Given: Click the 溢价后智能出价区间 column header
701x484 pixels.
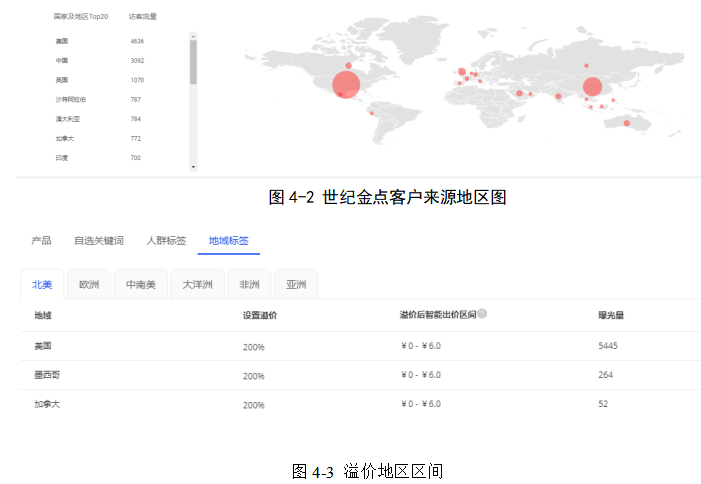Looking at the screenshot, I should pos(438,315).
